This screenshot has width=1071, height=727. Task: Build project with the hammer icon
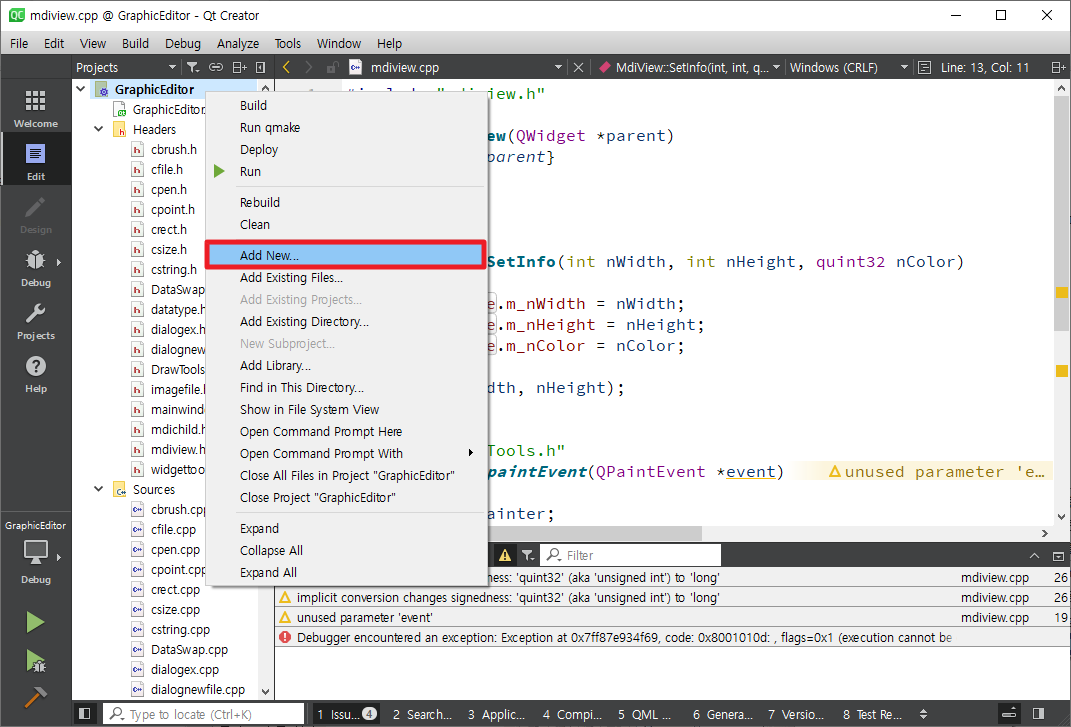(x=36, y=696)
